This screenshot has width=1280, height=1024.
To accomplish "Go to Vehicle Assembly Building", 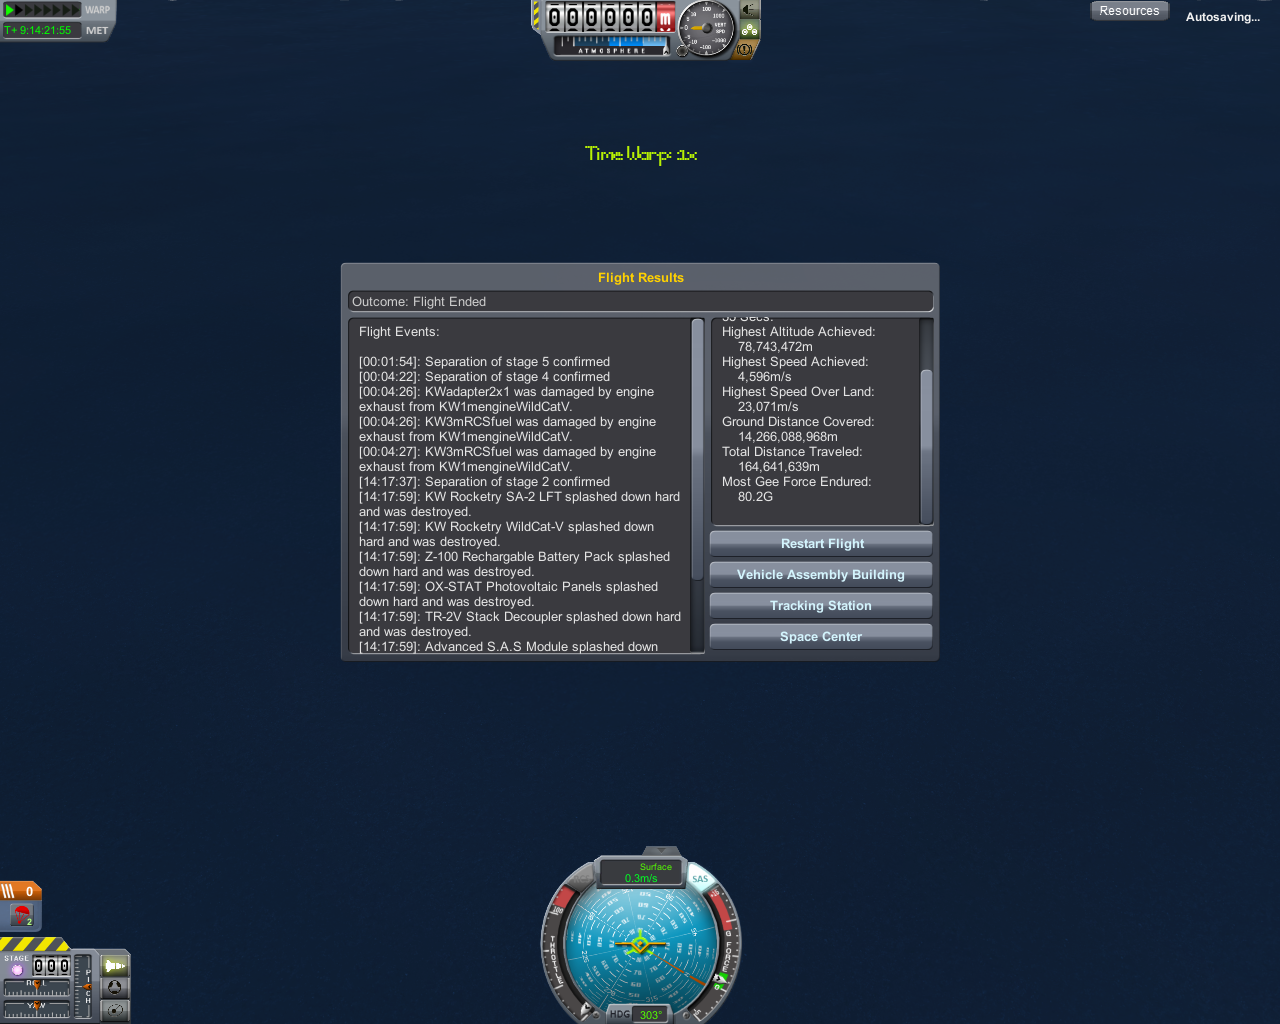I will (x=820, y=575).
